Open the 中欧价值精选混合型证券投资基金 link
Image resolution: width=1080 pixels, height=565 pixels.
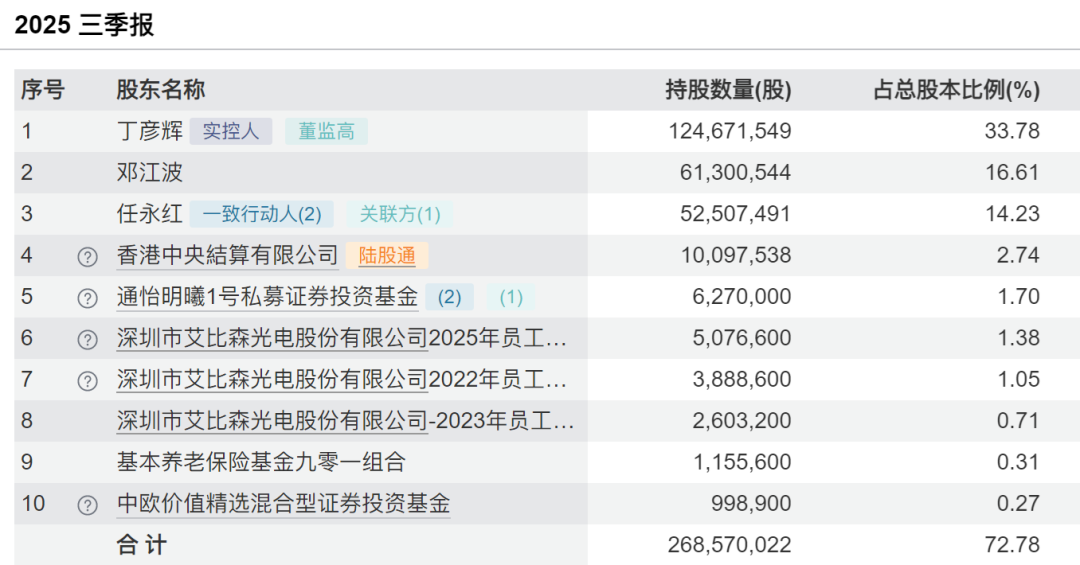tap(283, 504)
